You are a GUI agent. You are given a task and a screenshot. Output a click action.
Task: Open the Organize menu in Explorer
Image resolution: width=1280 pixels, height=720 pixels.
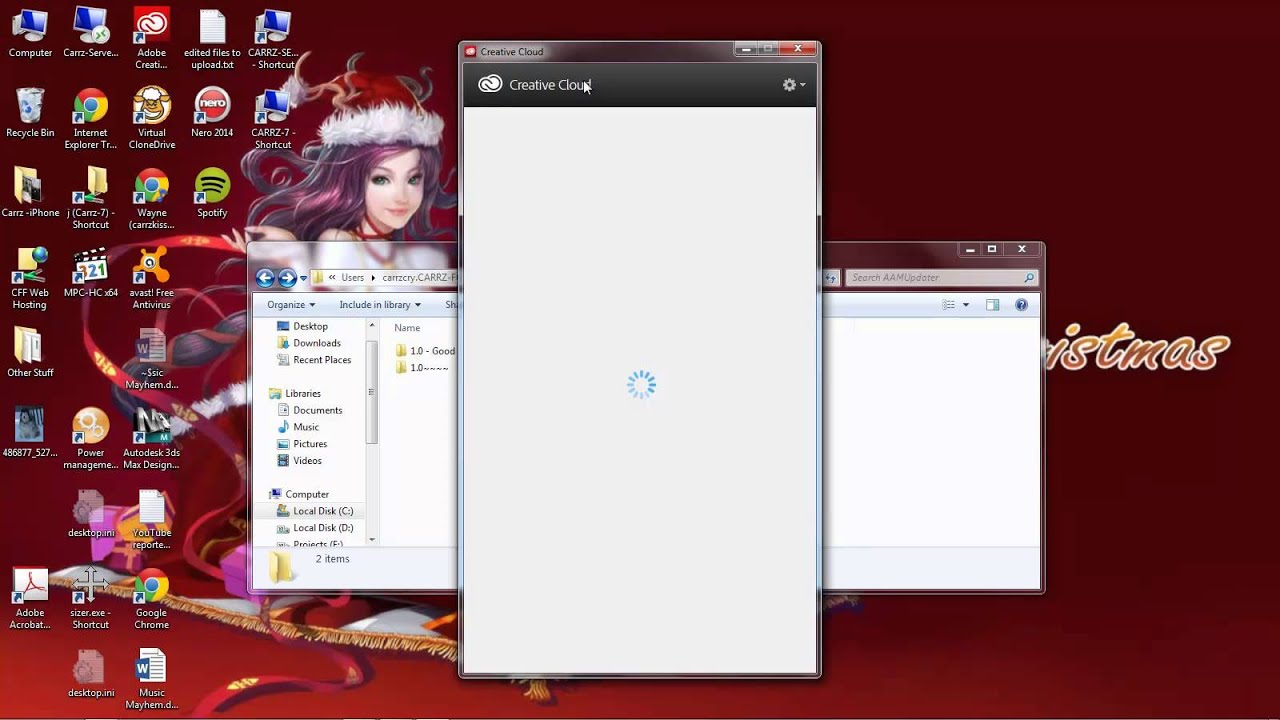pyautogui.click(x=291, y=305)
